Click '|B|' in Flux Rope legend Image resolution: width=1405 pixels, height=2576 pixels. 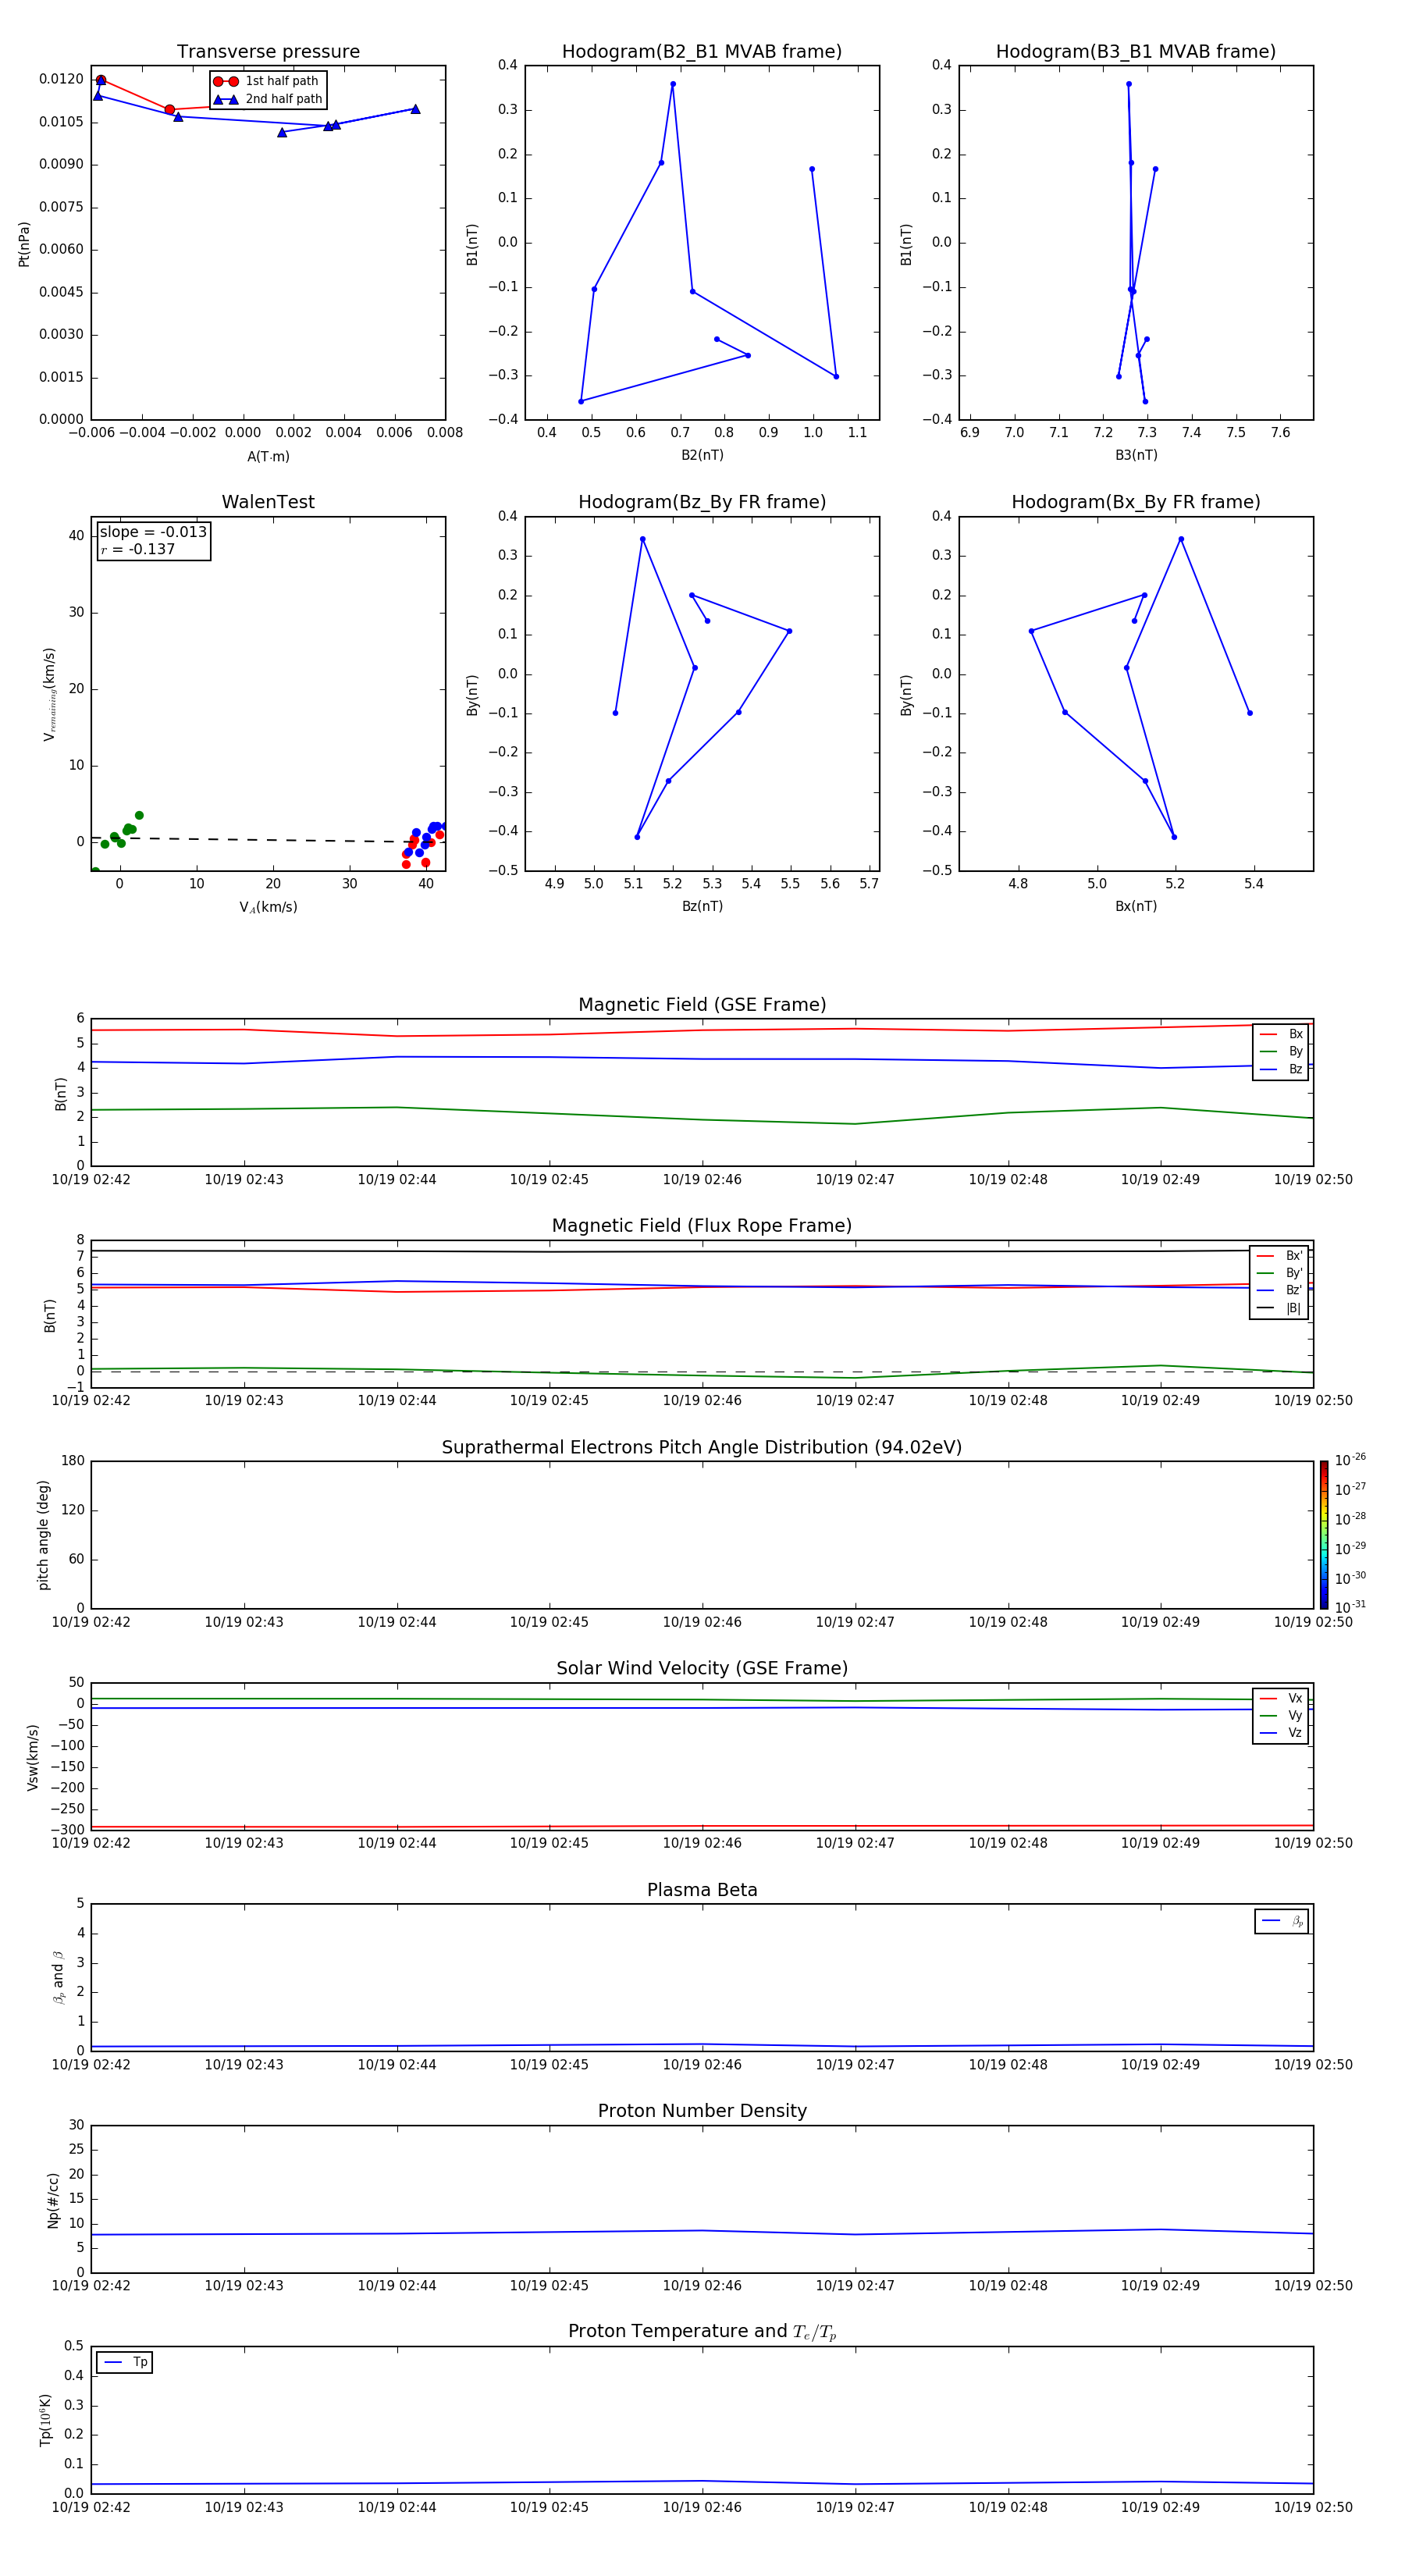click(x=1293, y=1308)
